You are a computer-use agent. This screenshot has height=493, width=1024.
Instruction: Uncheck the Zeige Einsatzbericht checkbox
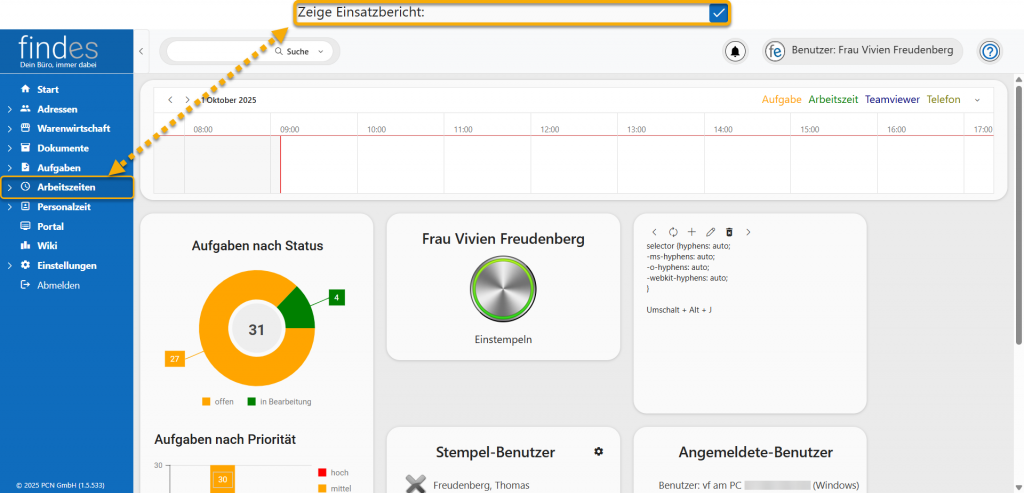tap(718, 12)
